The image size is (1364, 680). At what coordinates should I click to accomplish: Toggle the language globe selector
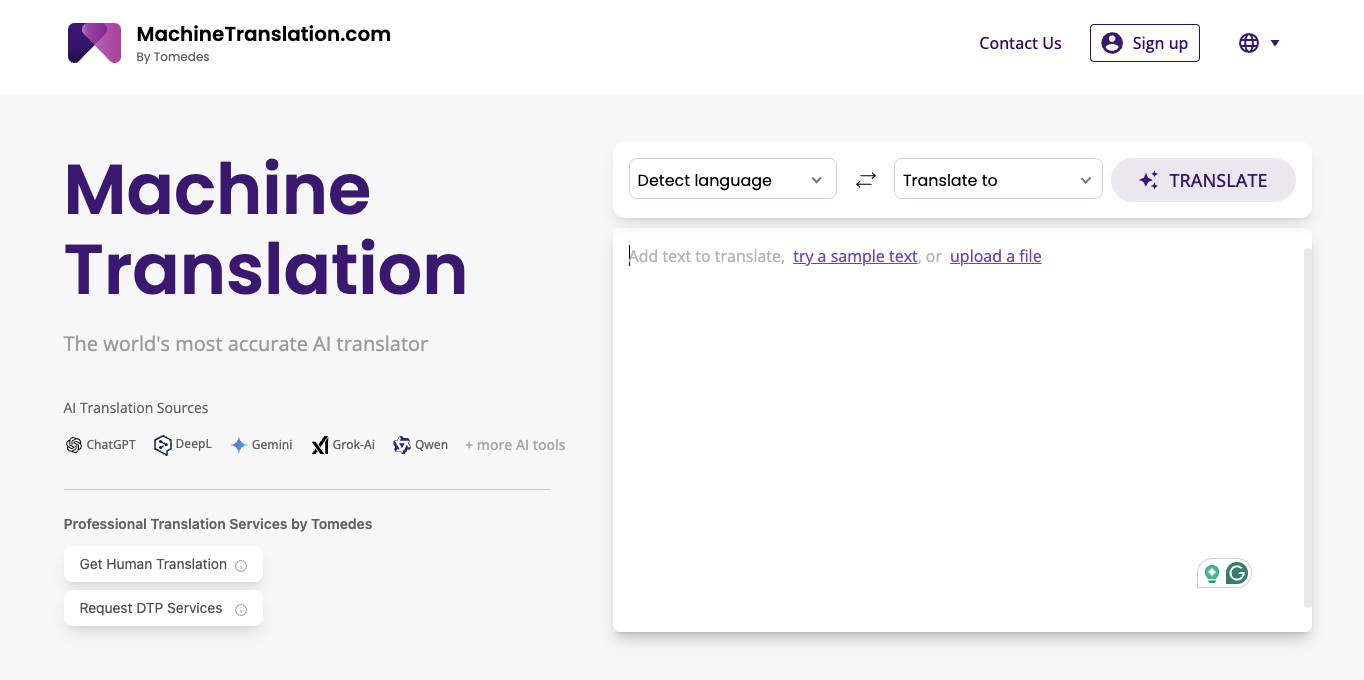[x=1247, y=43]
